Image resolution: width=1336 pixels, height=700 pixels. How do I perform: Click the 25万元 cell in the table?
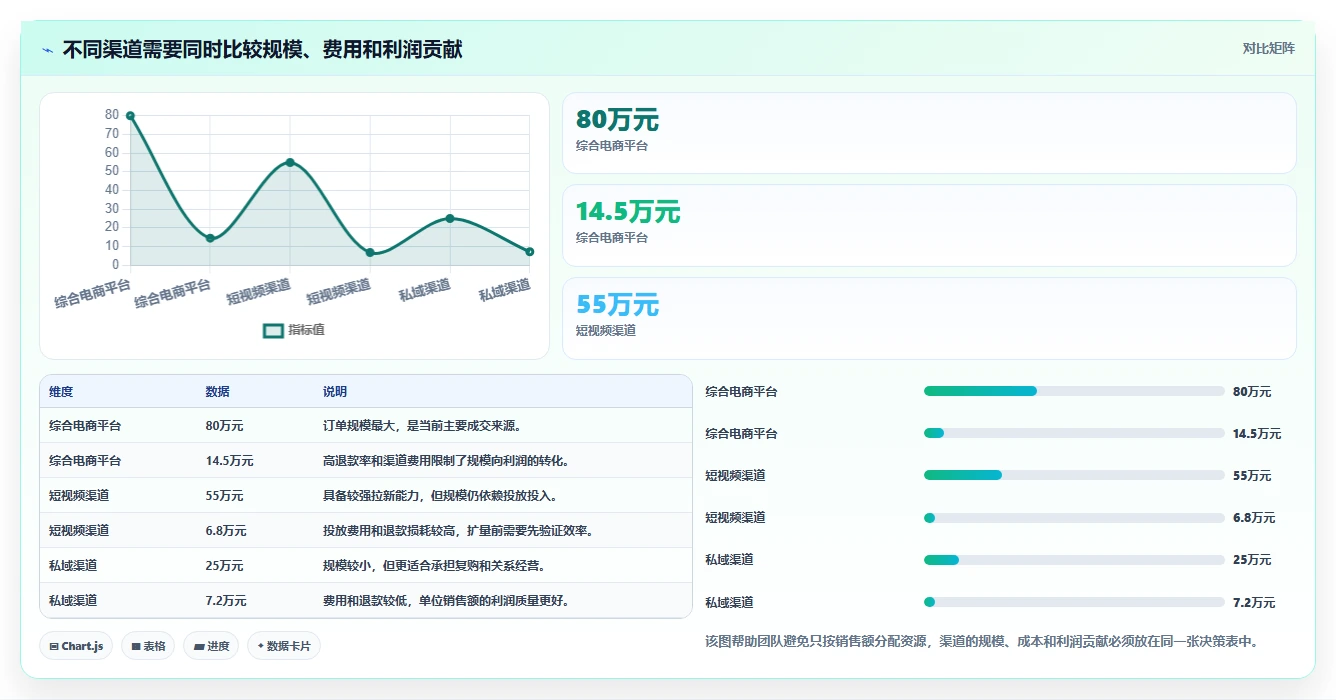coord(224,566)
